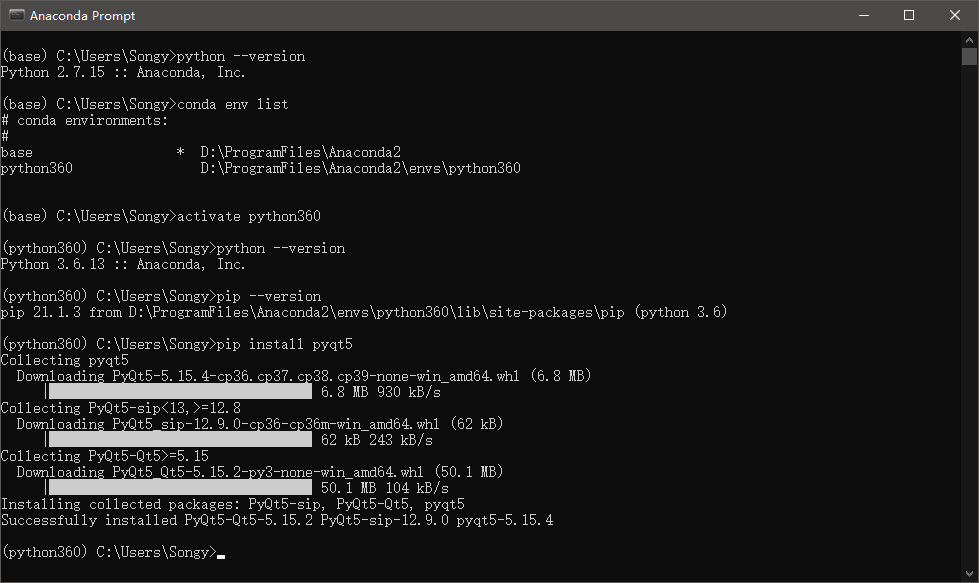
Task: Maximize the Anaconda Prompt window
Action: coord(908,15)
